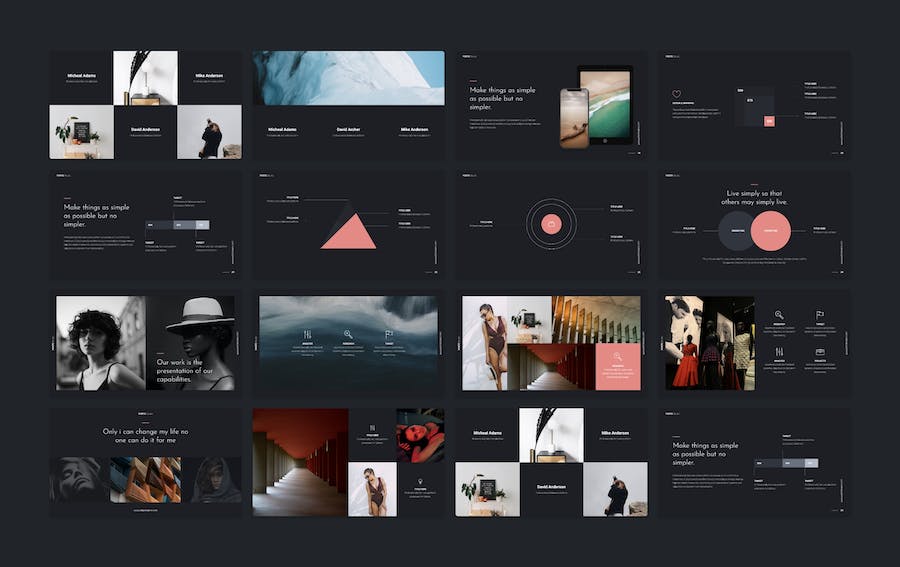
Task: Click the "Only i can change my life" heading
Action: click(x=145, y=435)
